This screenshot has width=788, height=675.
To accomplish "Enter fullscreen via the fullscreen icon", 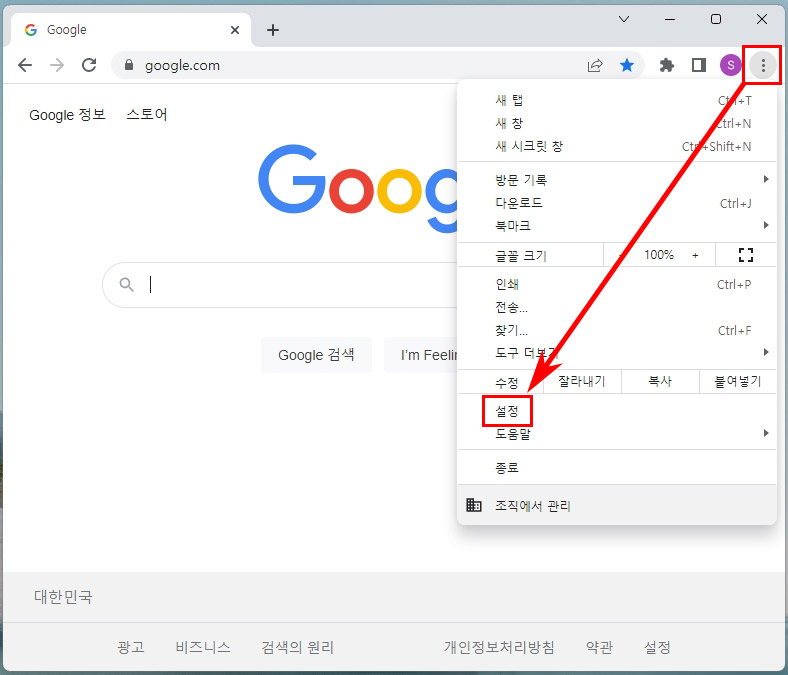I will (x=746, y=255).
